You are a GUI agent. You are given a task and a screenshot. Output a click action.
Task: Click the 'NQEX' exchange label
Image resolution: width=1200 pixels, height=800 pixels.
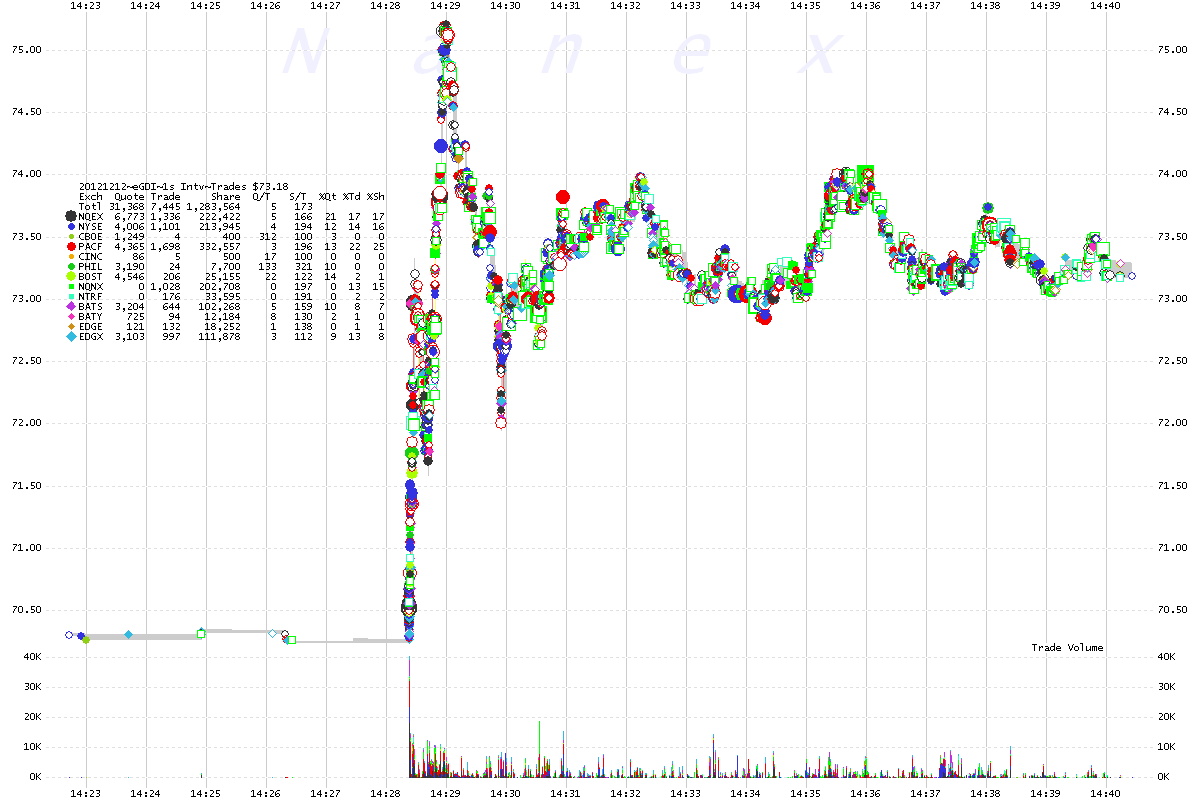tap(93, 216)
